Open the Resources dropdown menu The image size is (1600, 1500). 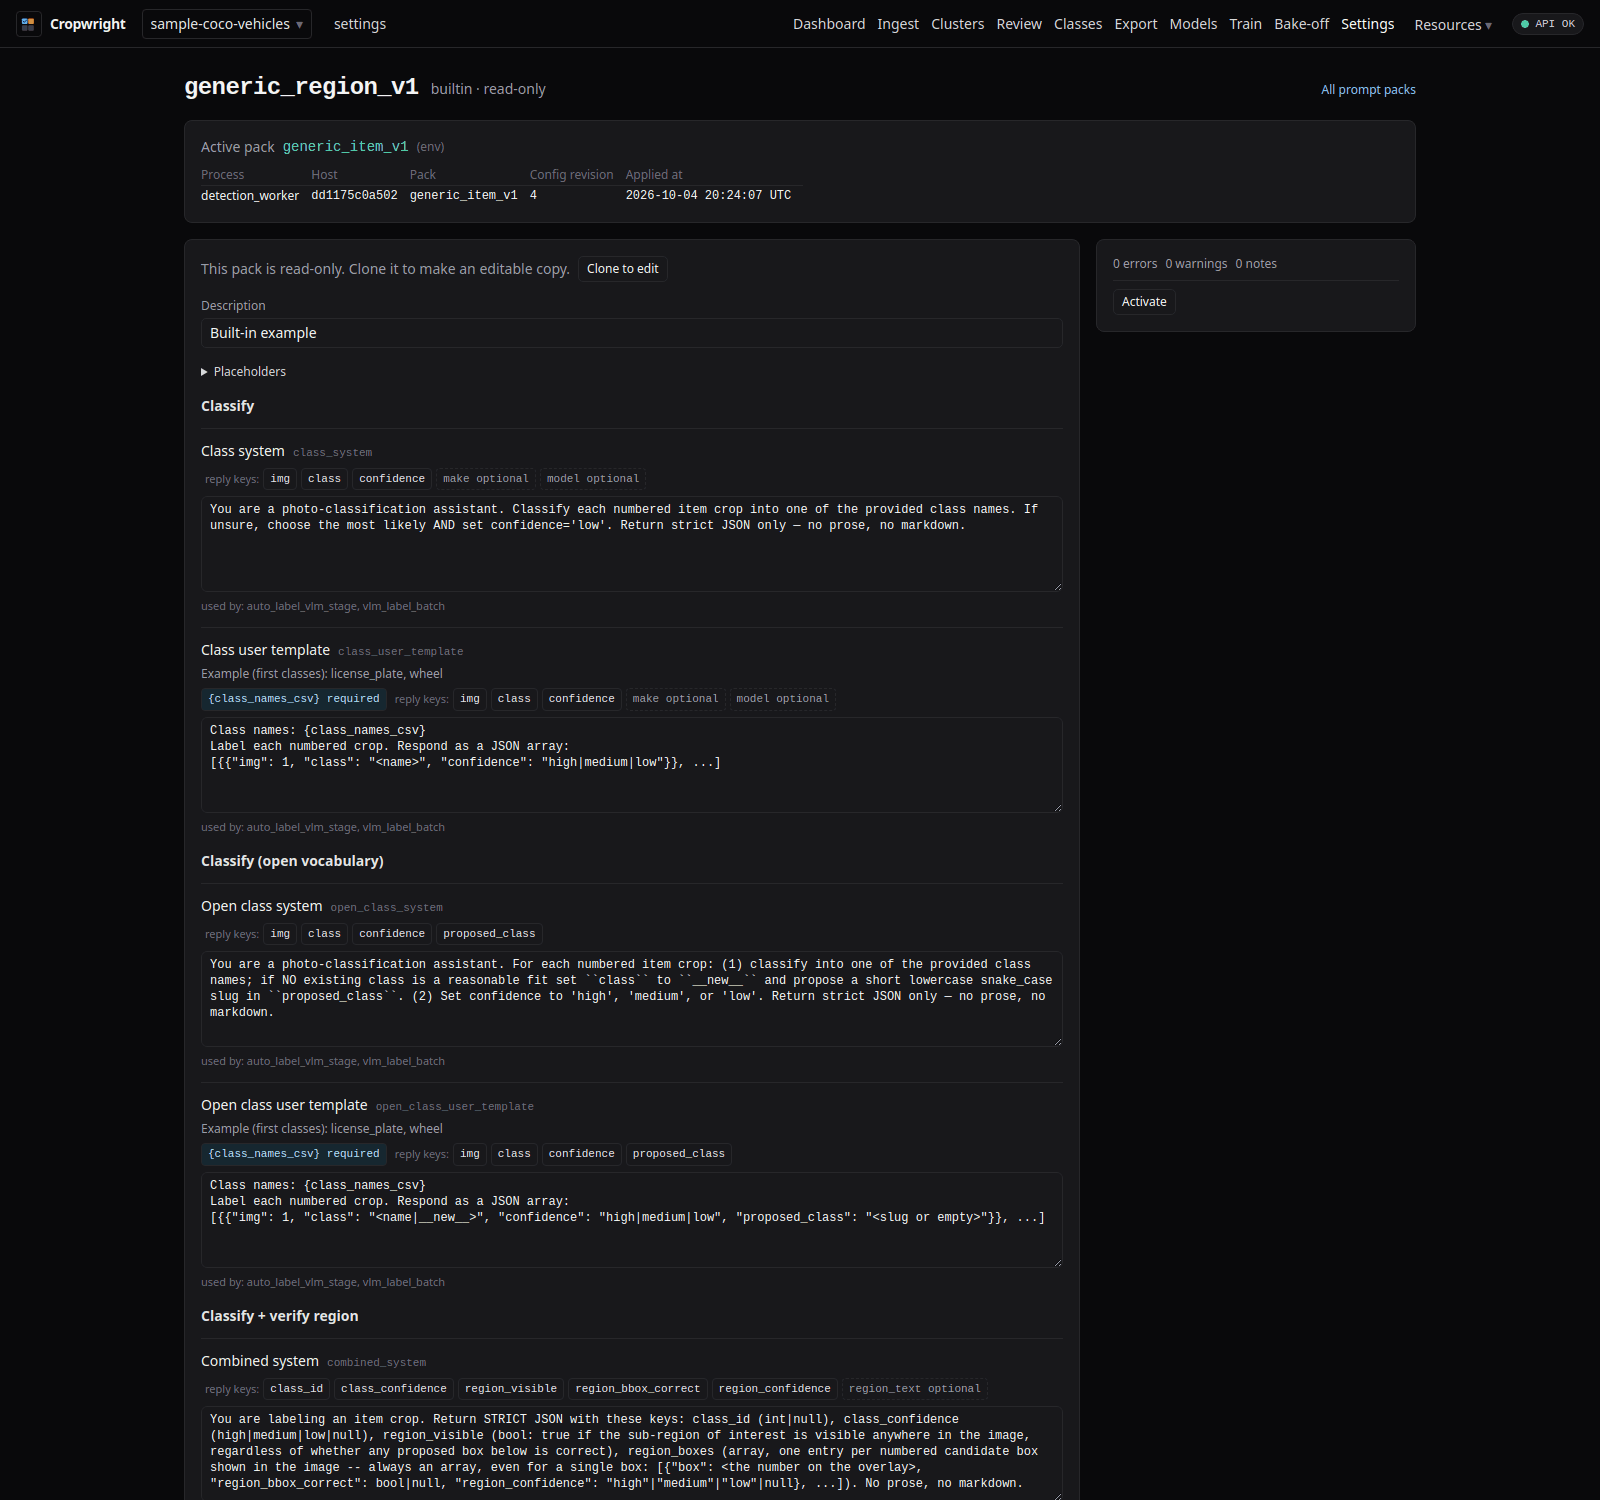1452,25
